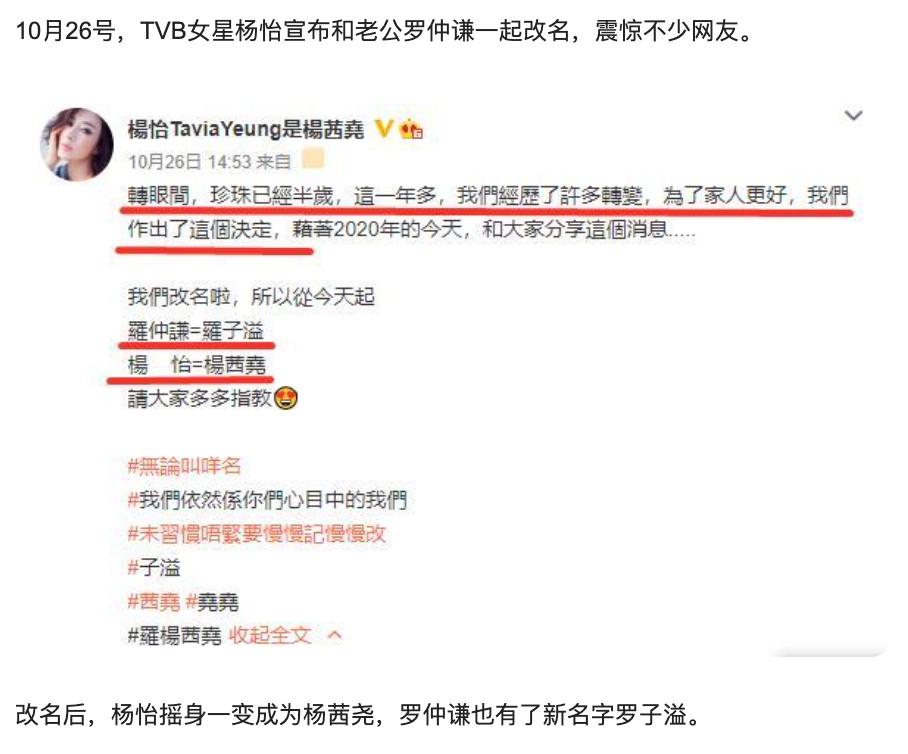
Task: Open the username 楊怡TaviaYeung是楊茜堯
Action: tap(246, 129)
